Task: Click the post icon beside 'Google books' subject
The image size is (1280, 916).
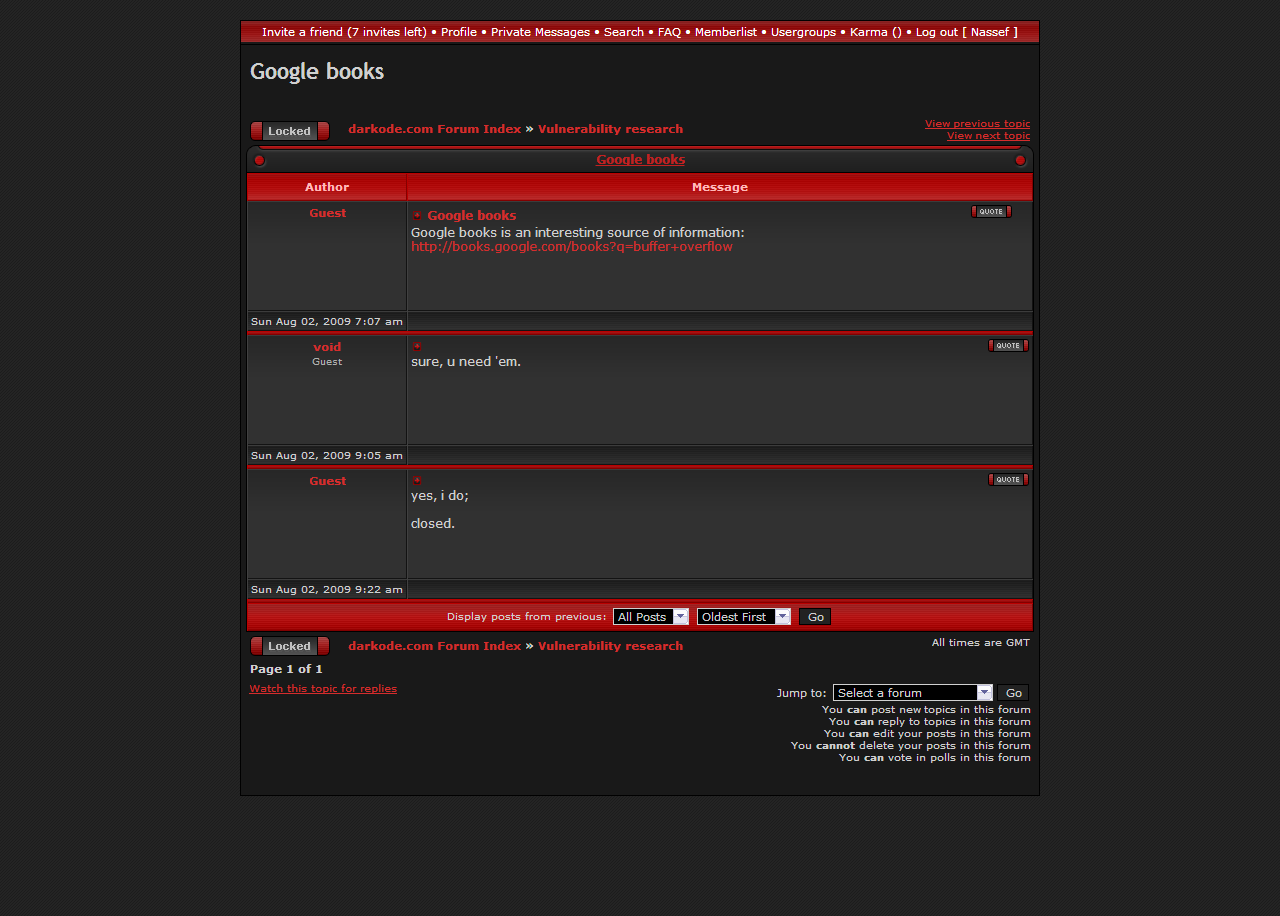Action: [417, 216]
